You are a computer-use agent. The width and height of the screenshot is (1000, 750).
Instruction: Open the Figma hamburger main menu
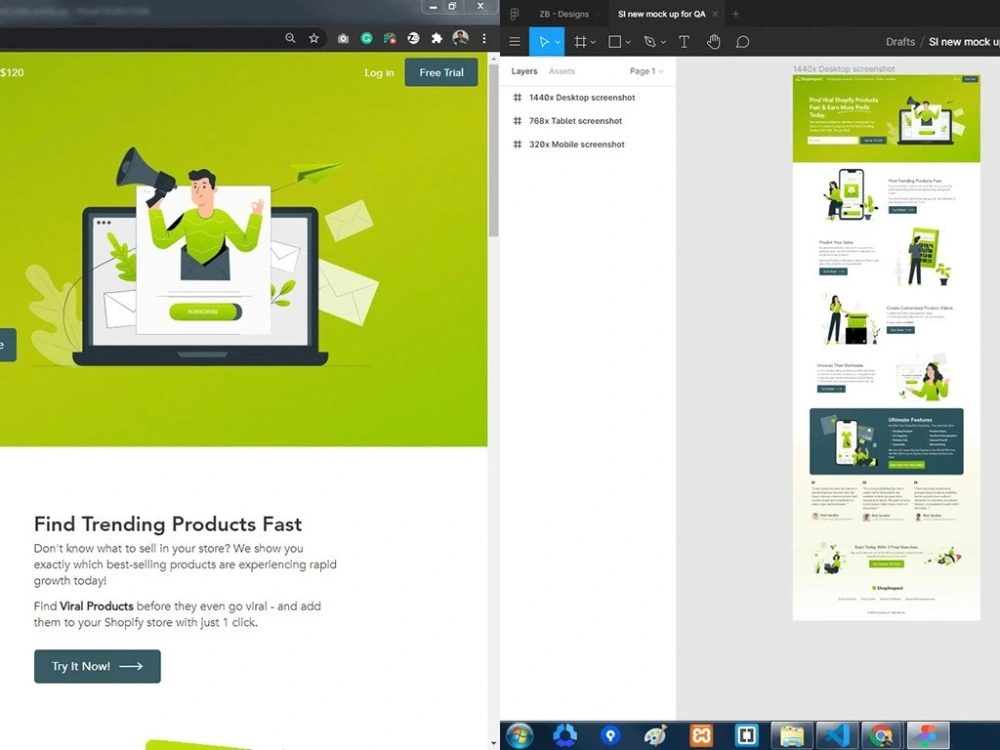[x=515, y=42]
